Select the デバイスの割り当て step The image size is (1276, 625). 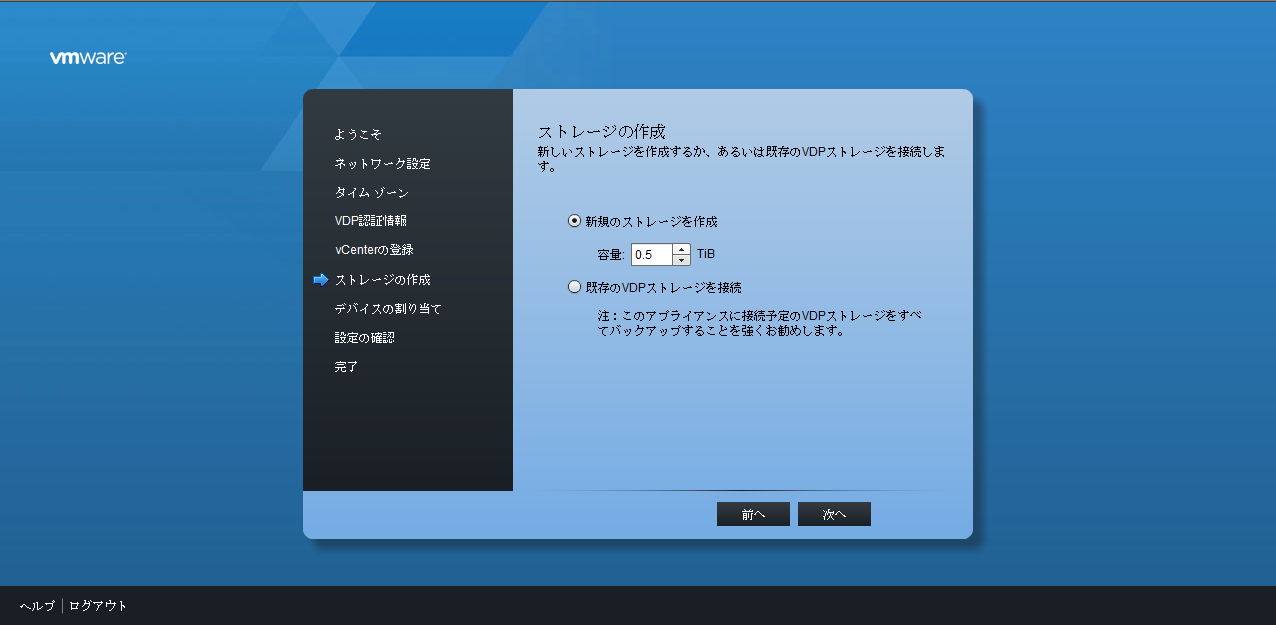click(388, 309)
